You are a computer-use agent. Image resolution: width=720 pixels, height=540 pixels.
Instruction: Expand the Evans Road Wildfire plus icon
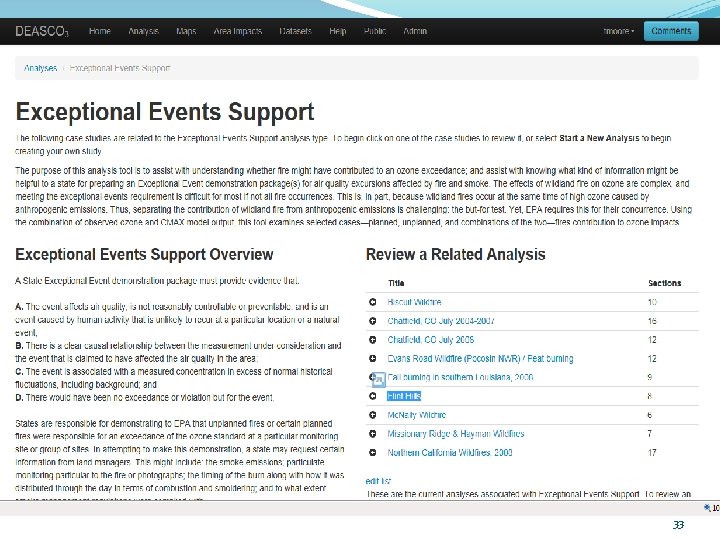(372, 358)
